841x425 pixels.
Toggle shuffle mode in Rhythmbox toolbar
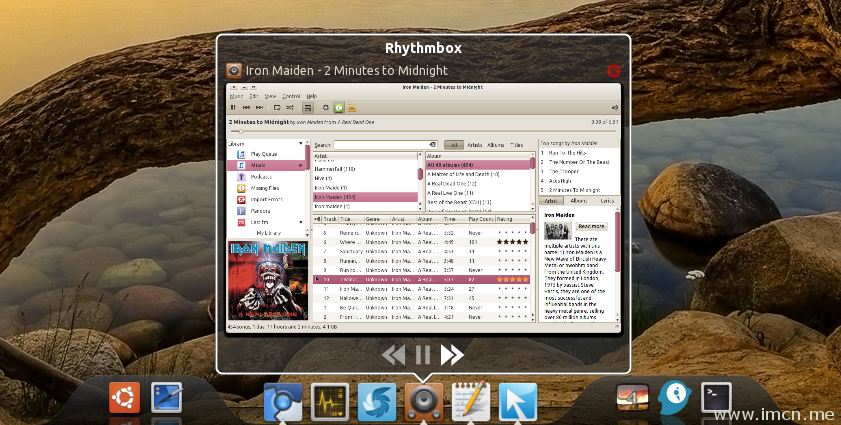290,108
